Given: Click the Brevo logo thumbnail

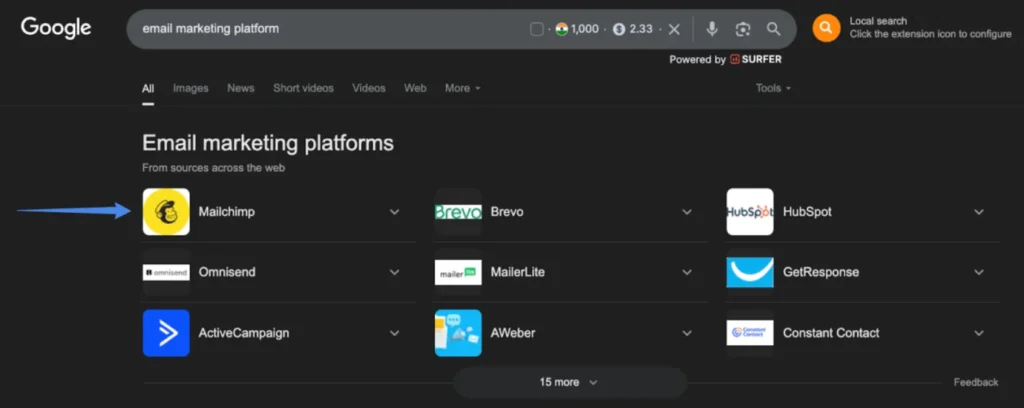Looking at the screenshot, I should (x=458, y=212).
